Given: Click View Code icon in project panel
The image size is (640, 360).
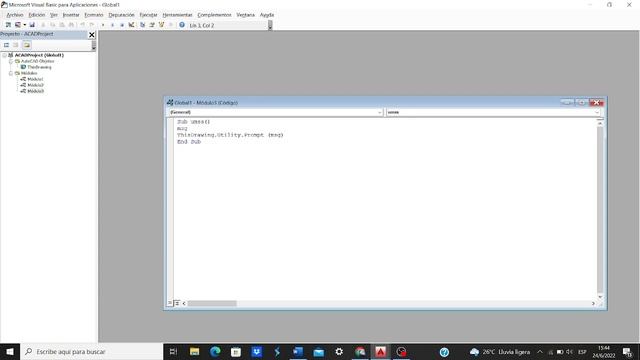Looking at the screenshot, I should (7, 45).
